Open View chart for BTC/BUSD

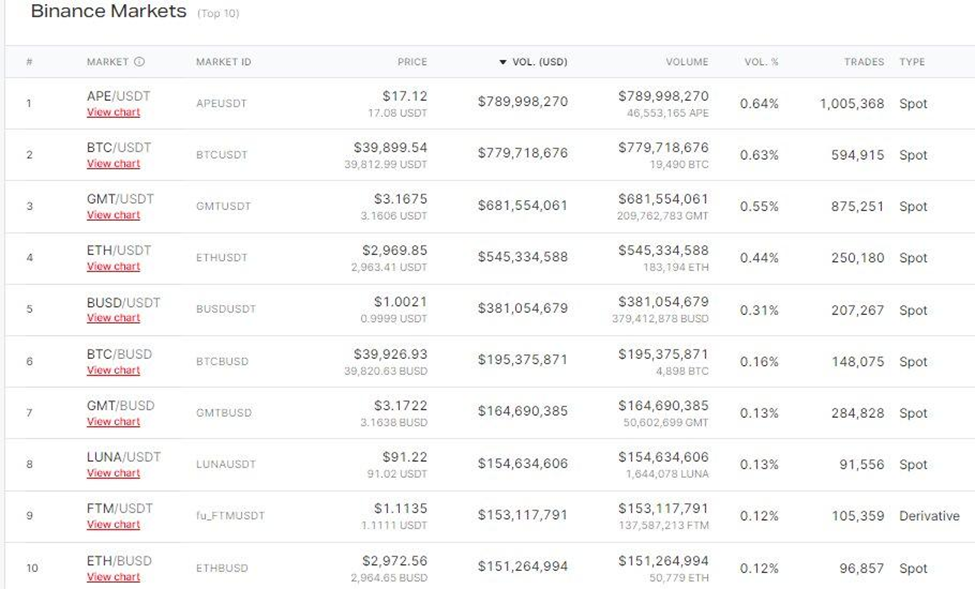coord(113,371)
